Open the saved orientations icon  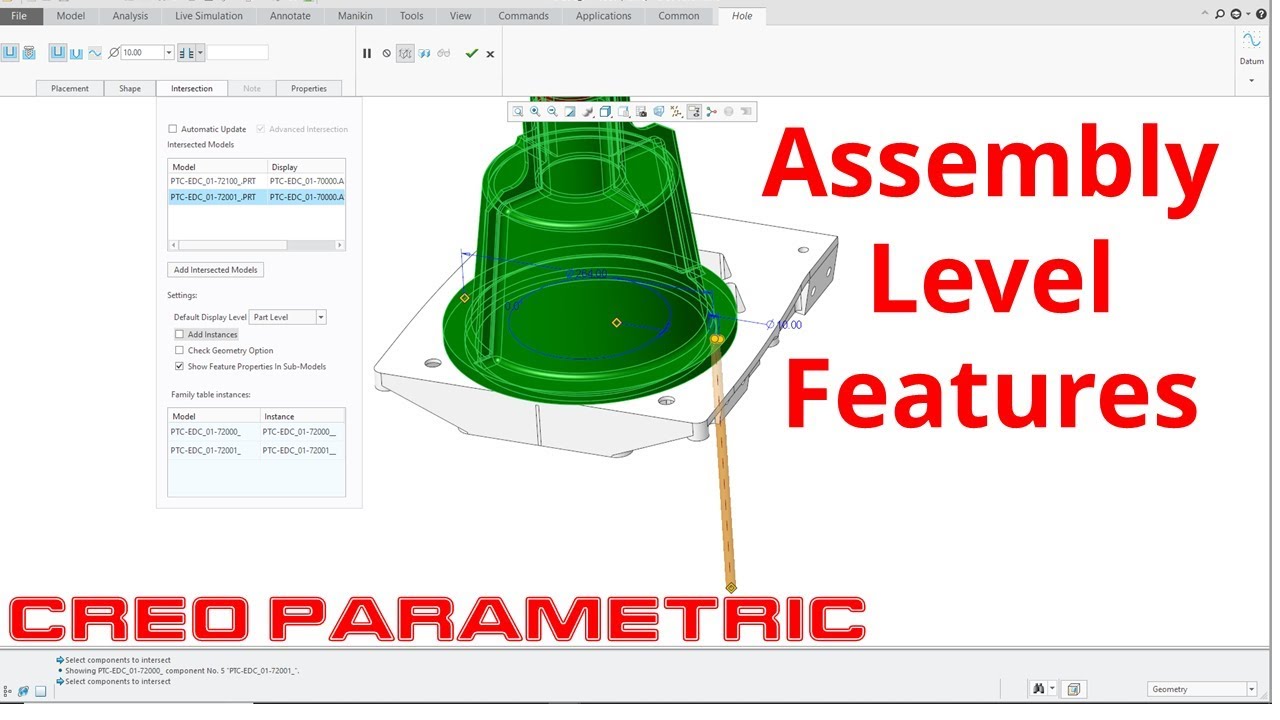click(x=623, y=111)
